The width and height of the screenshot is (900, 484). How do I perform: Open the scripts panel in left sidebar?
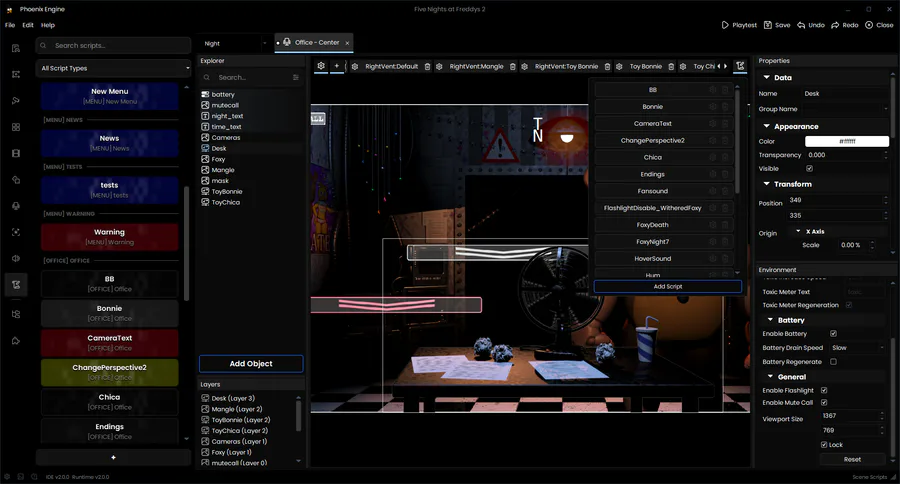(x=16, y=285)
